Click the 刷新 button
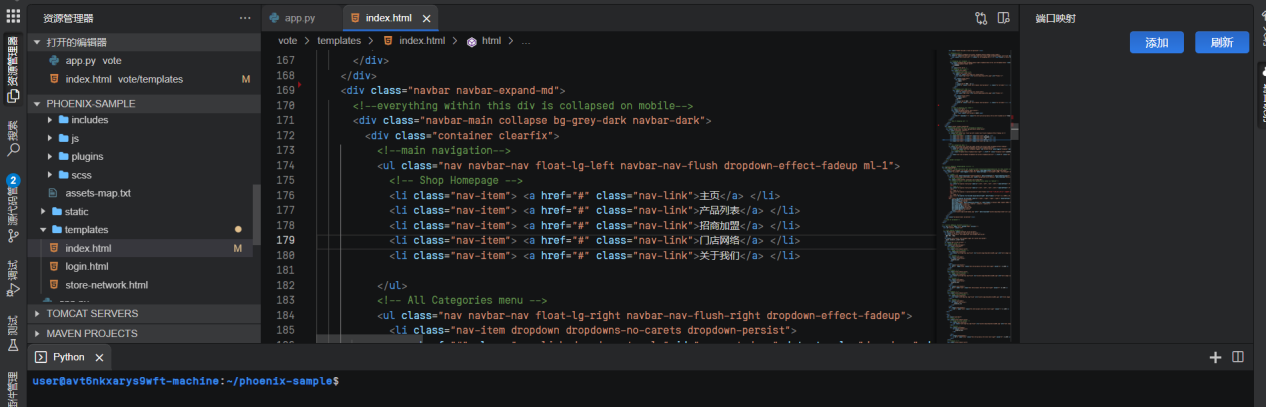 point(1221,42)
